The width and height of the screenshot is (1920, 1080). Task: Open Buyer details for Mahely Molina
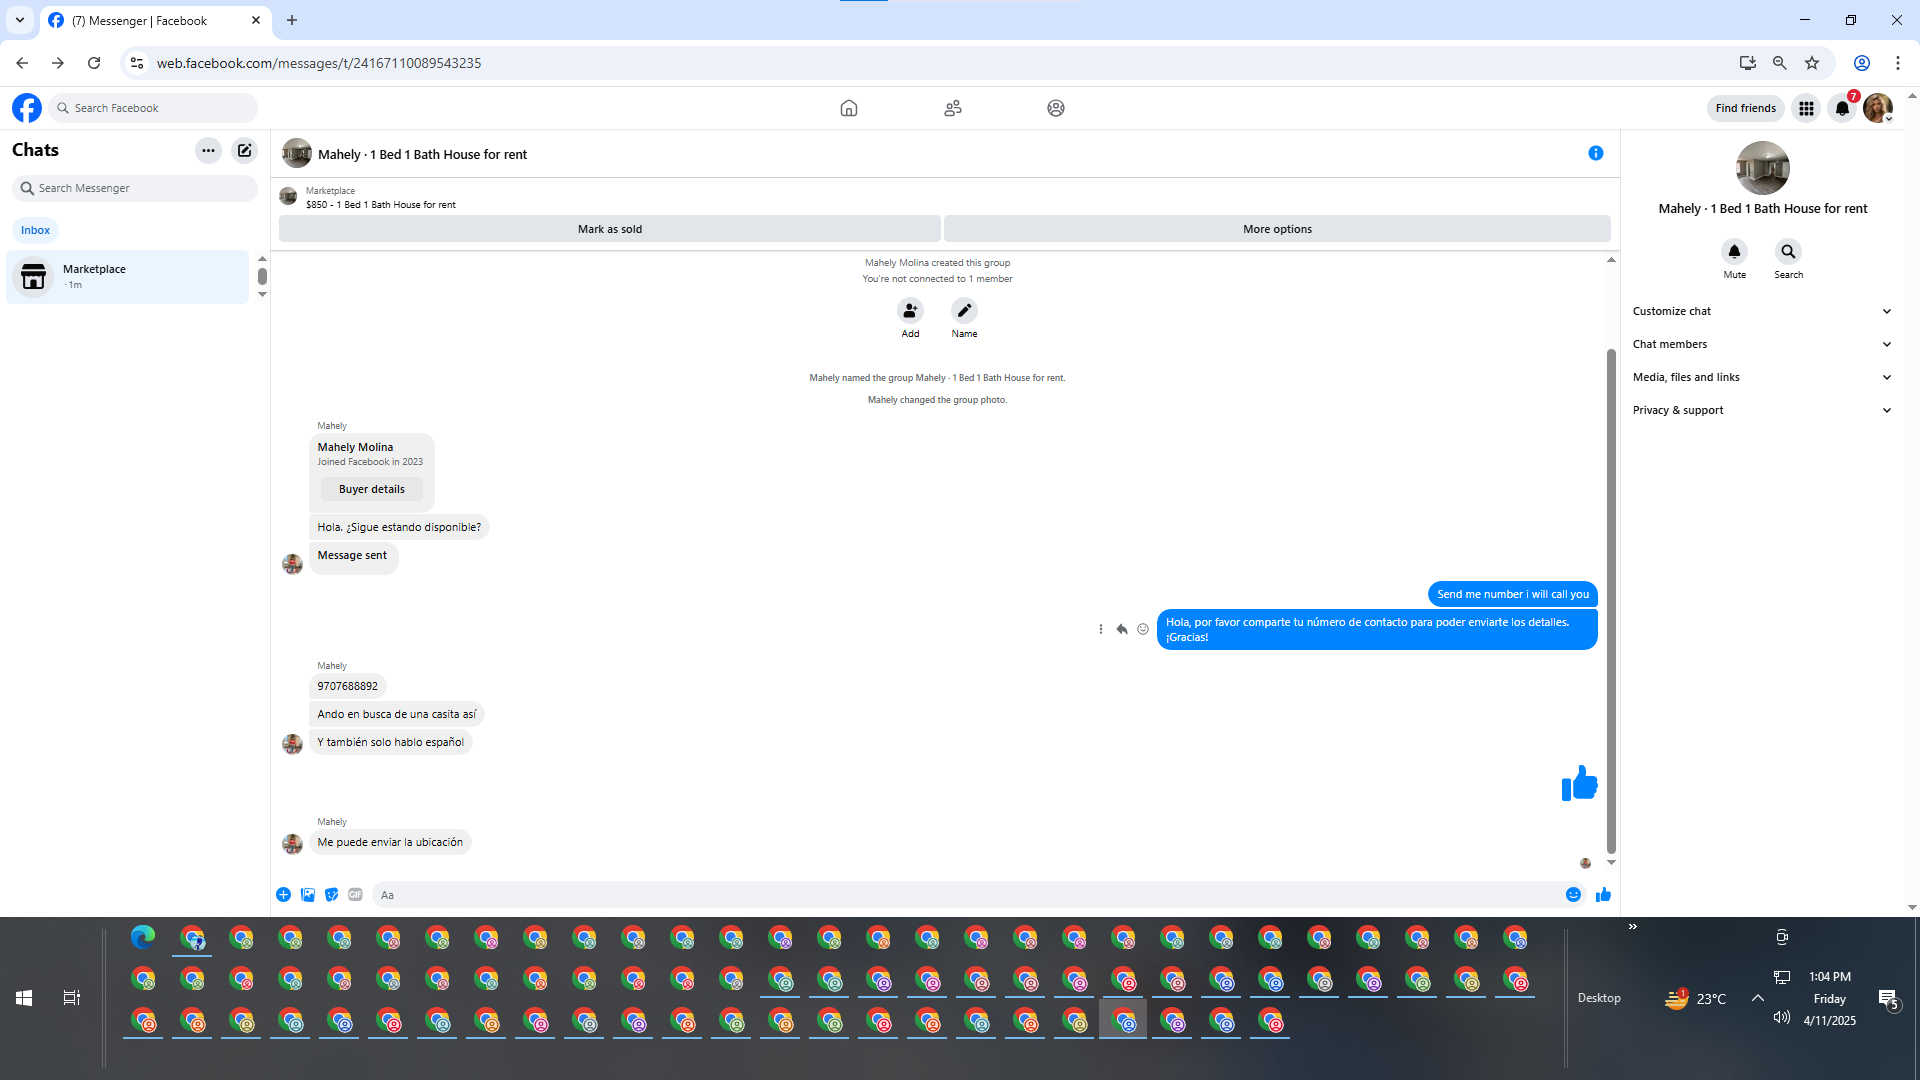(x=372, y=489)
